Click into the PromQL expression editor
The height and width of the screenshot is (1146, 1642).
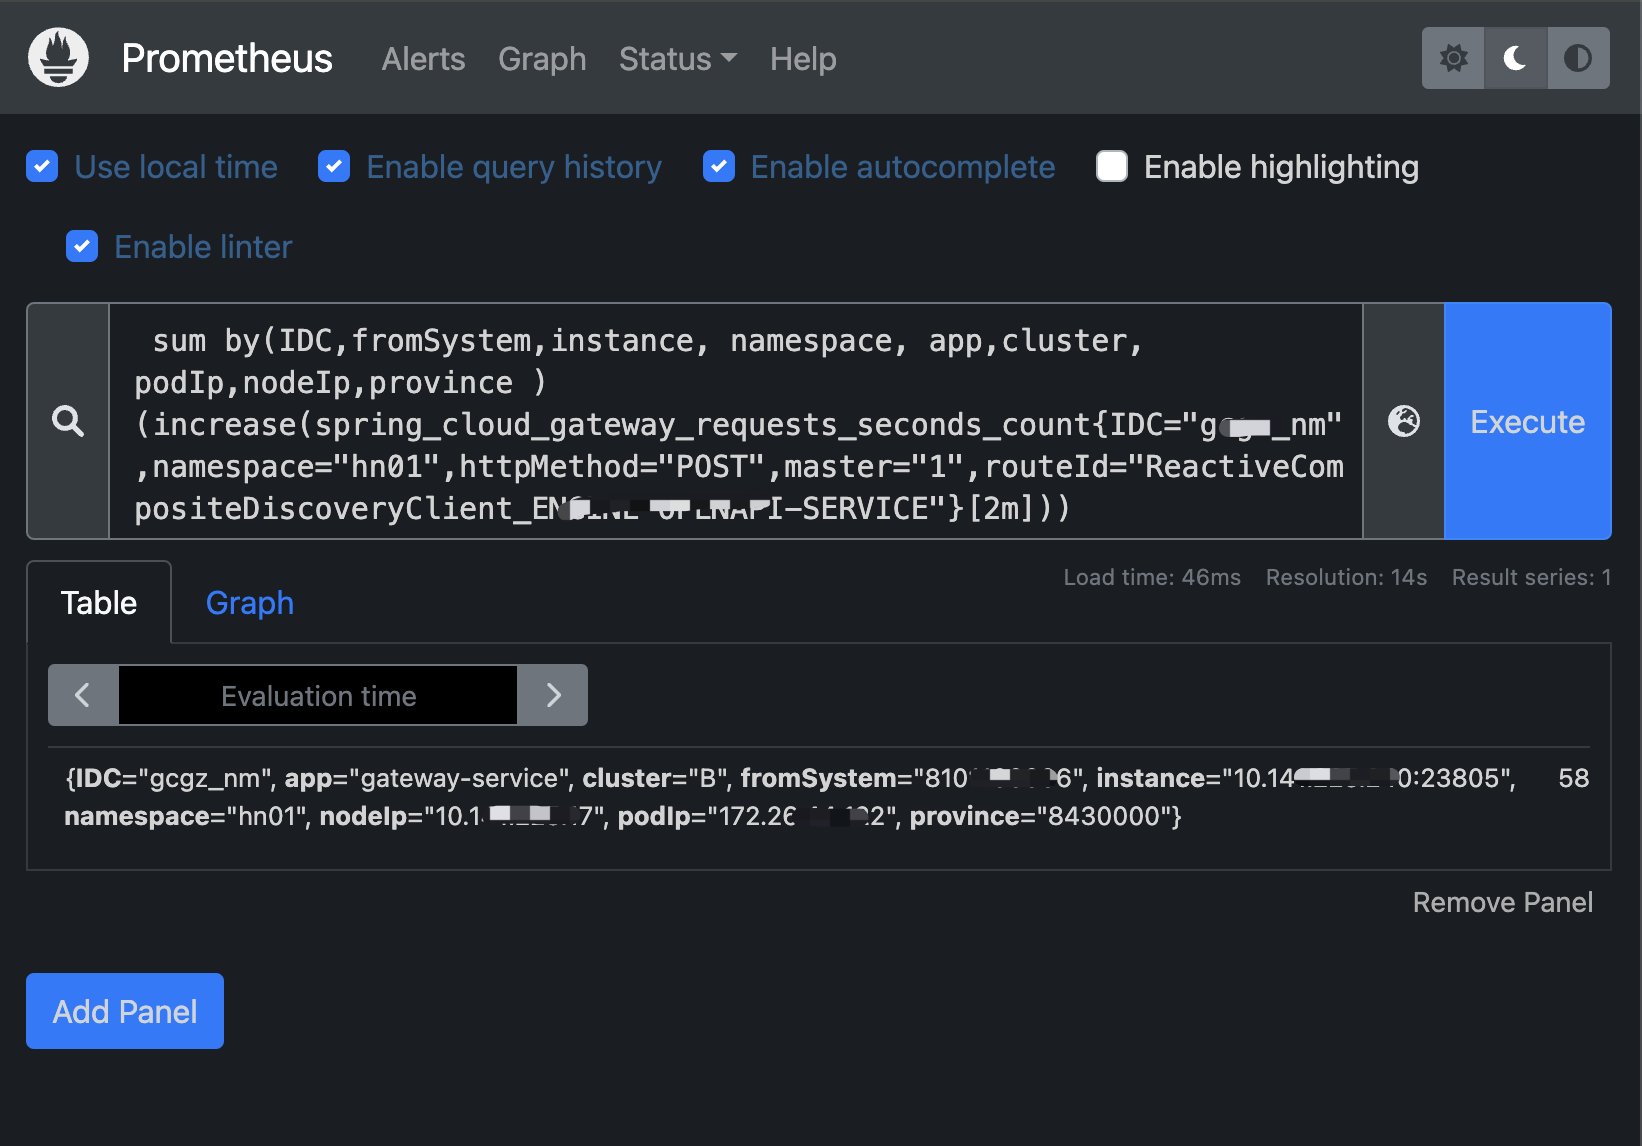click(736, 421)
